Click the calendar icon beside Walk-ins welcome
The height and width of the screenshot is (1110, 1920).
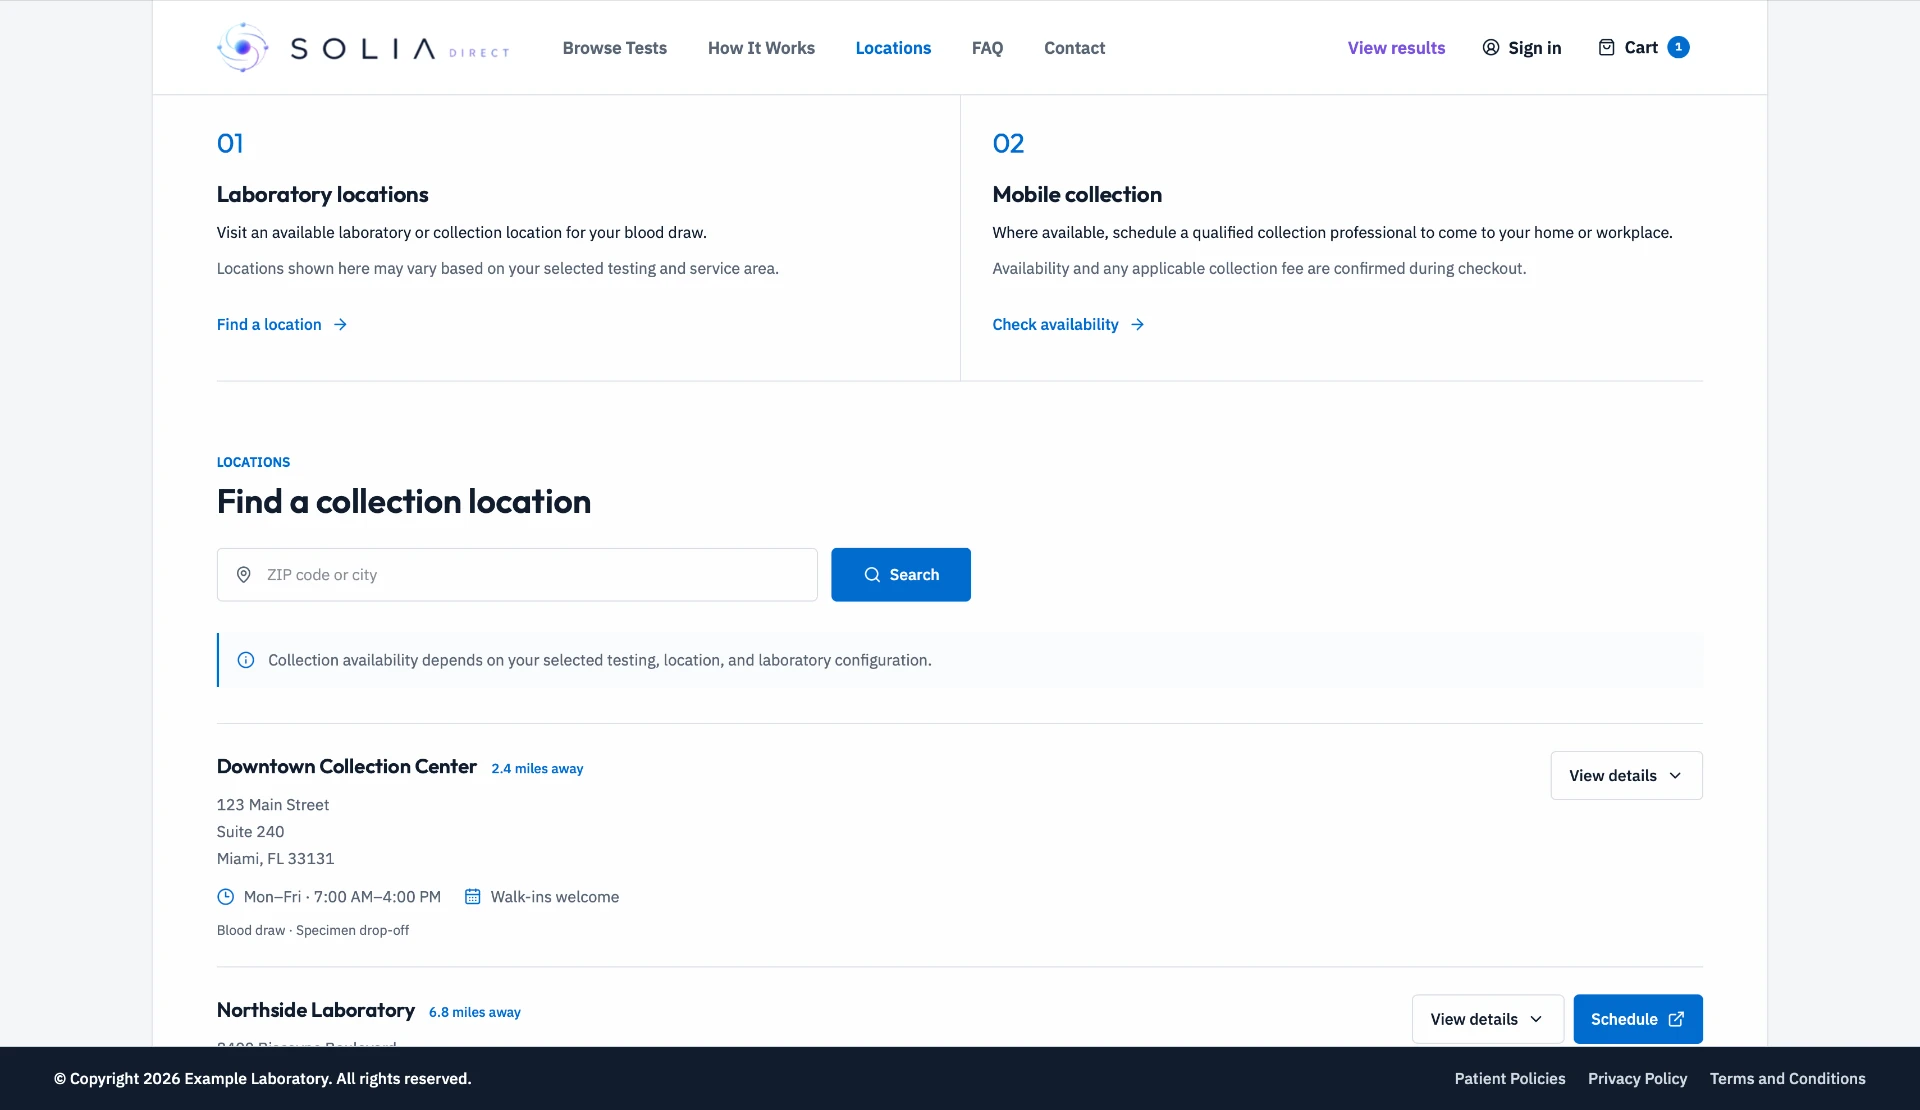473,897
